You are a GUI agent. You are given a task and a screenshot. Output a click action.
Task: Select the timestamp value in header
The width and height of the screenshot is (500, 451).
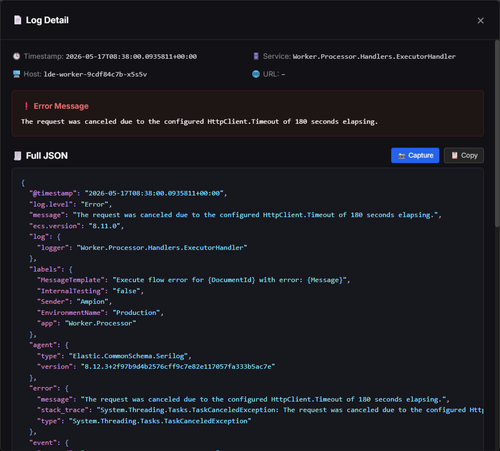click(131, 56)
